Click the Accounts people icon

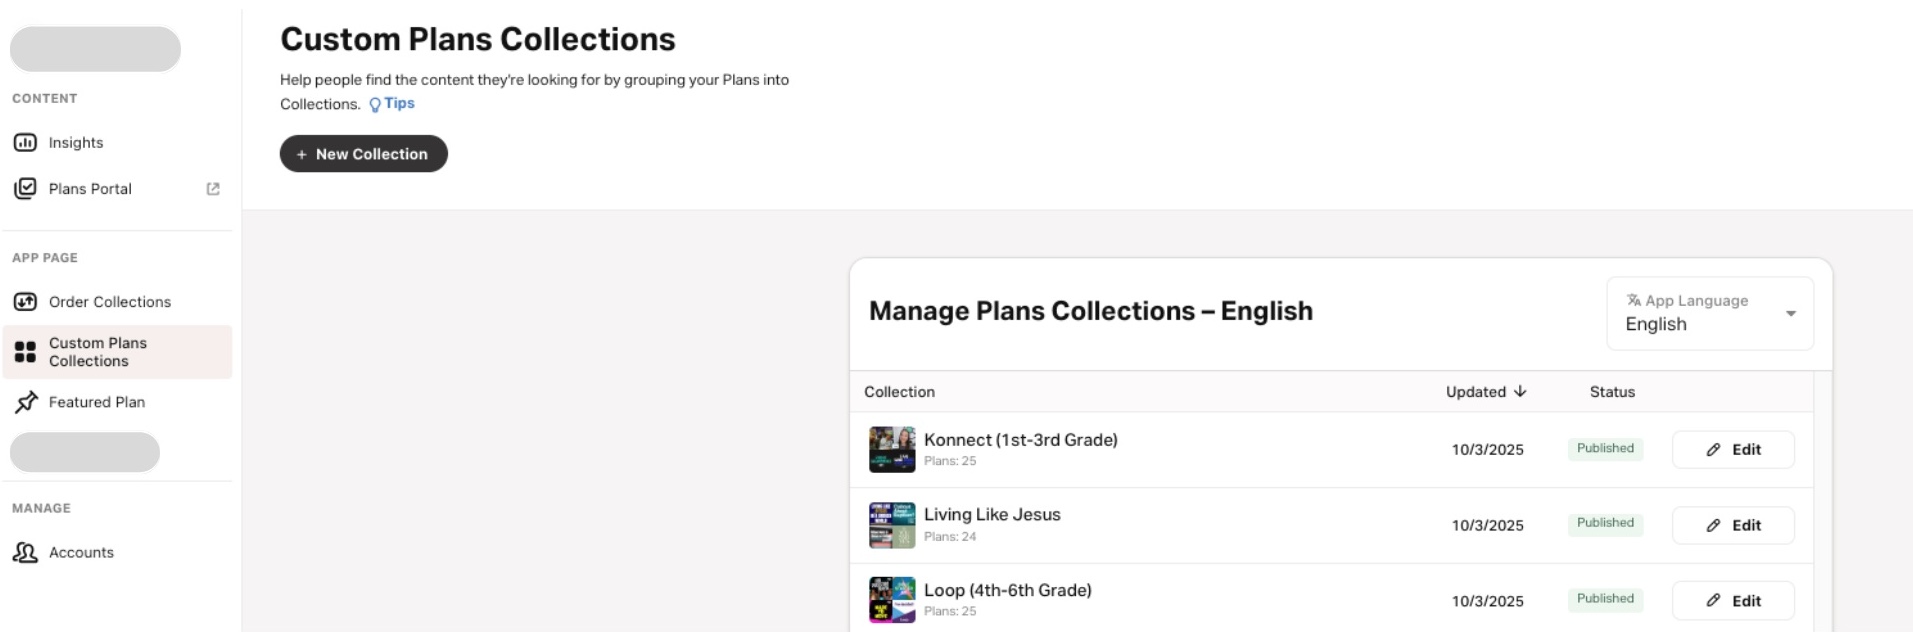(x=25, y=552)
